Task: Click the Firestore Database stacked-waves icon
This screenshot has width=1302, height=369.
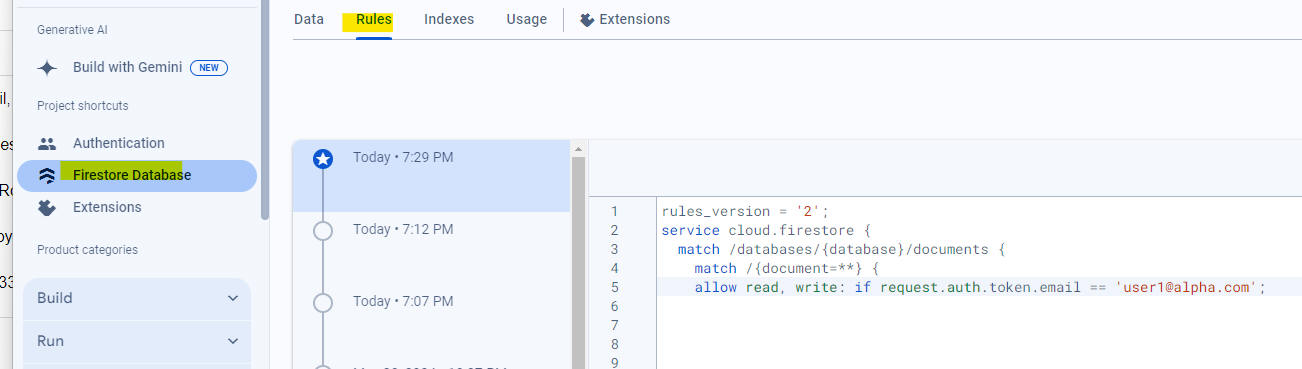Action: 47,175
